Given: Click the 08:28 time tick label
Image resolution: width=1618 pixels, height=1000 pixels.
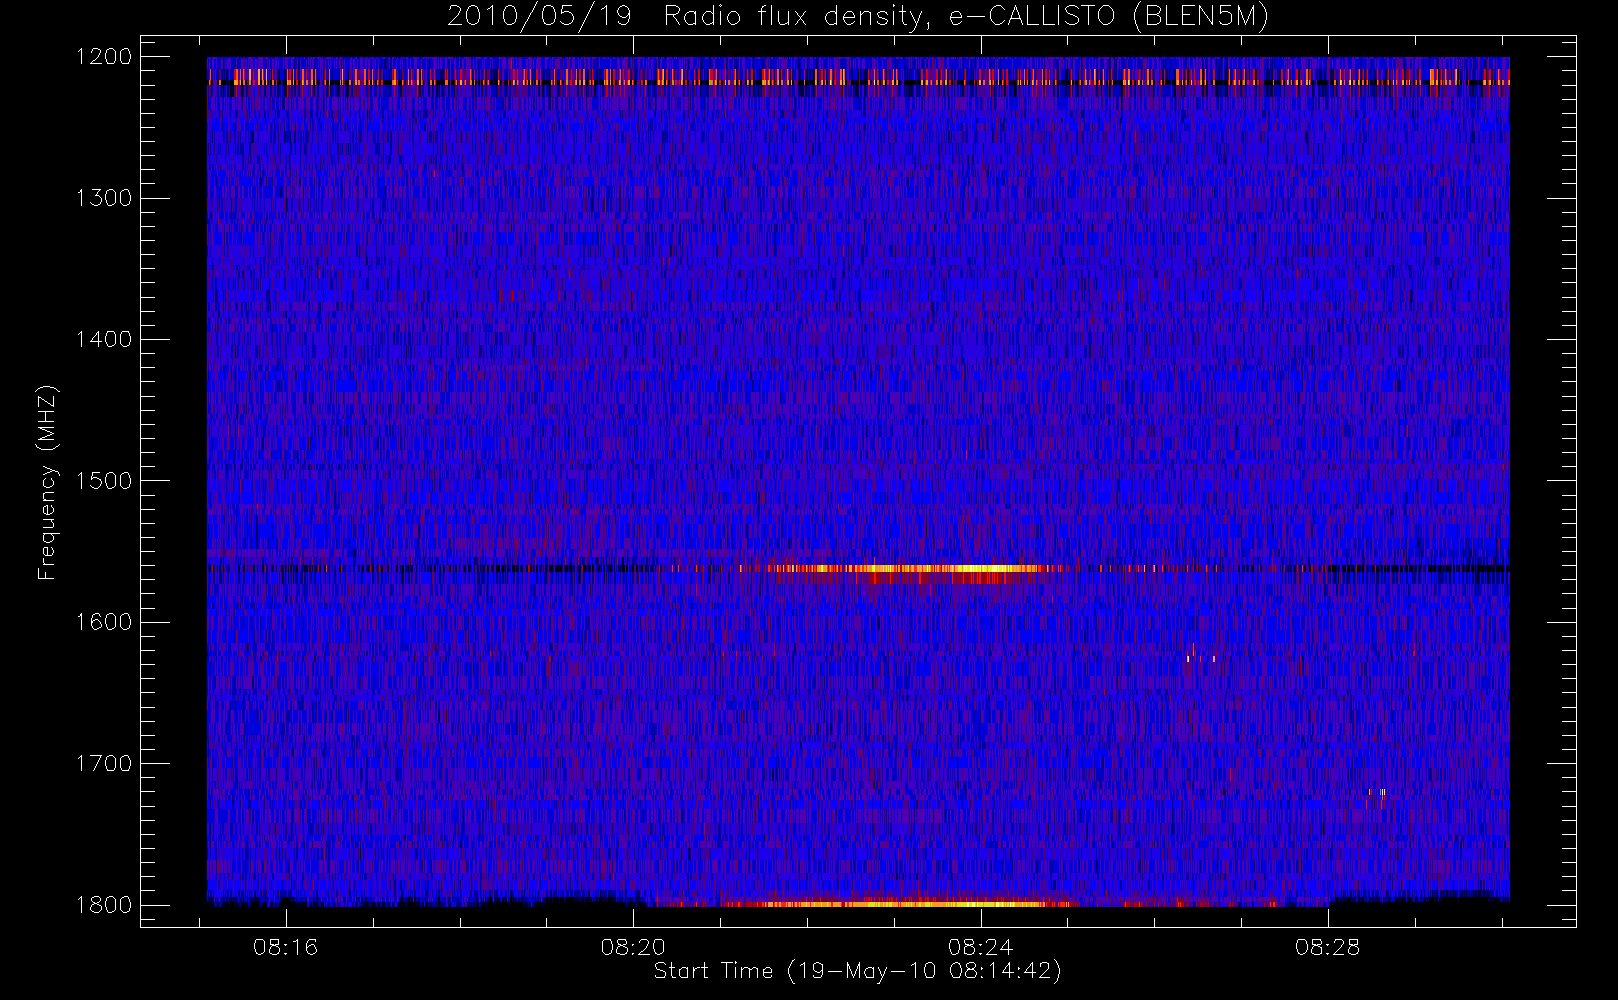Looking at the screenshot, I should [1328, 947].
